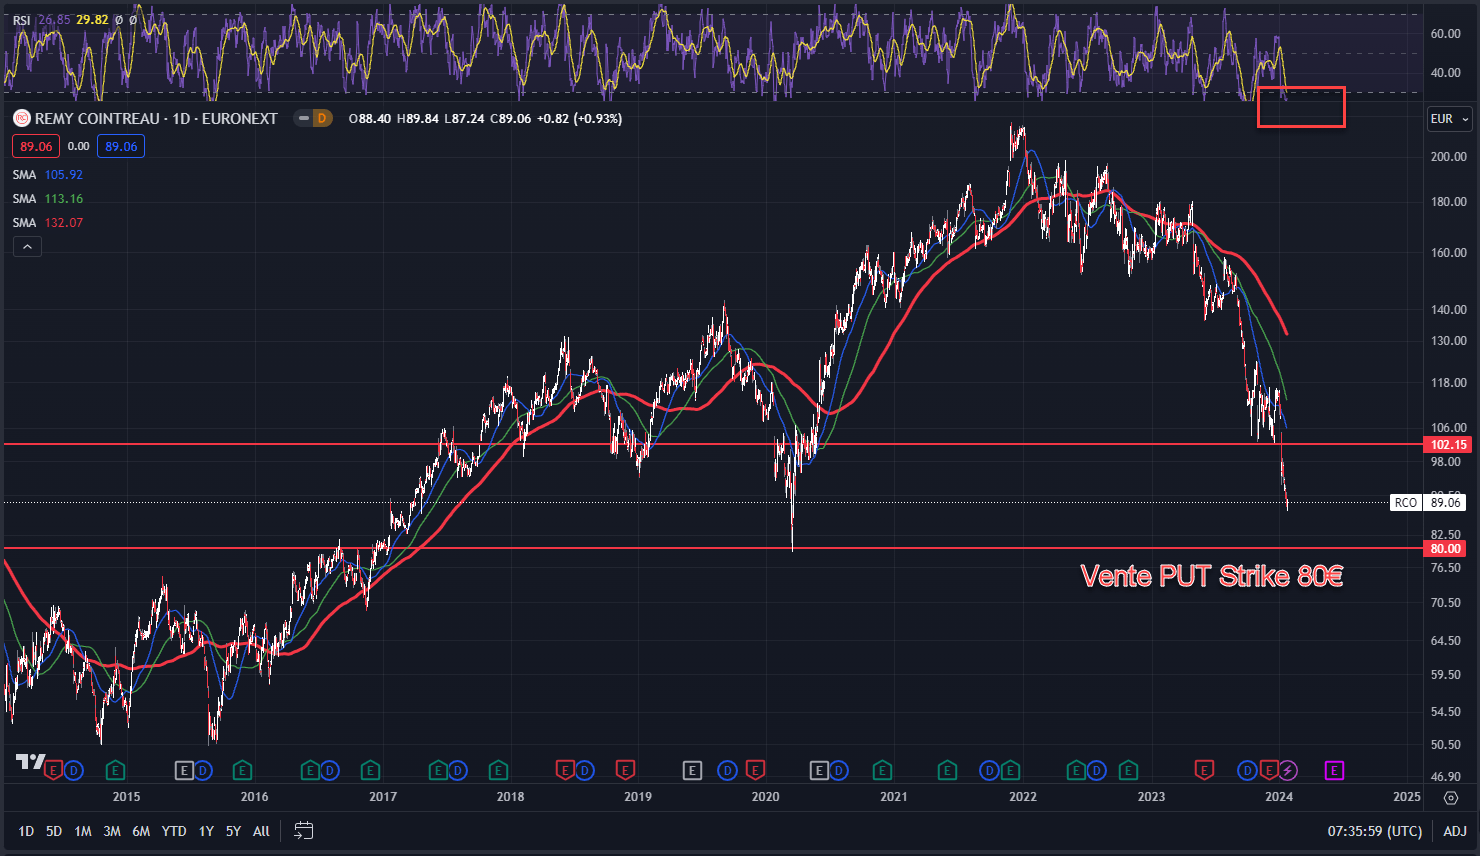Open the EUR currency dropdown
Screen dimensions: 1480x856
1450,119
